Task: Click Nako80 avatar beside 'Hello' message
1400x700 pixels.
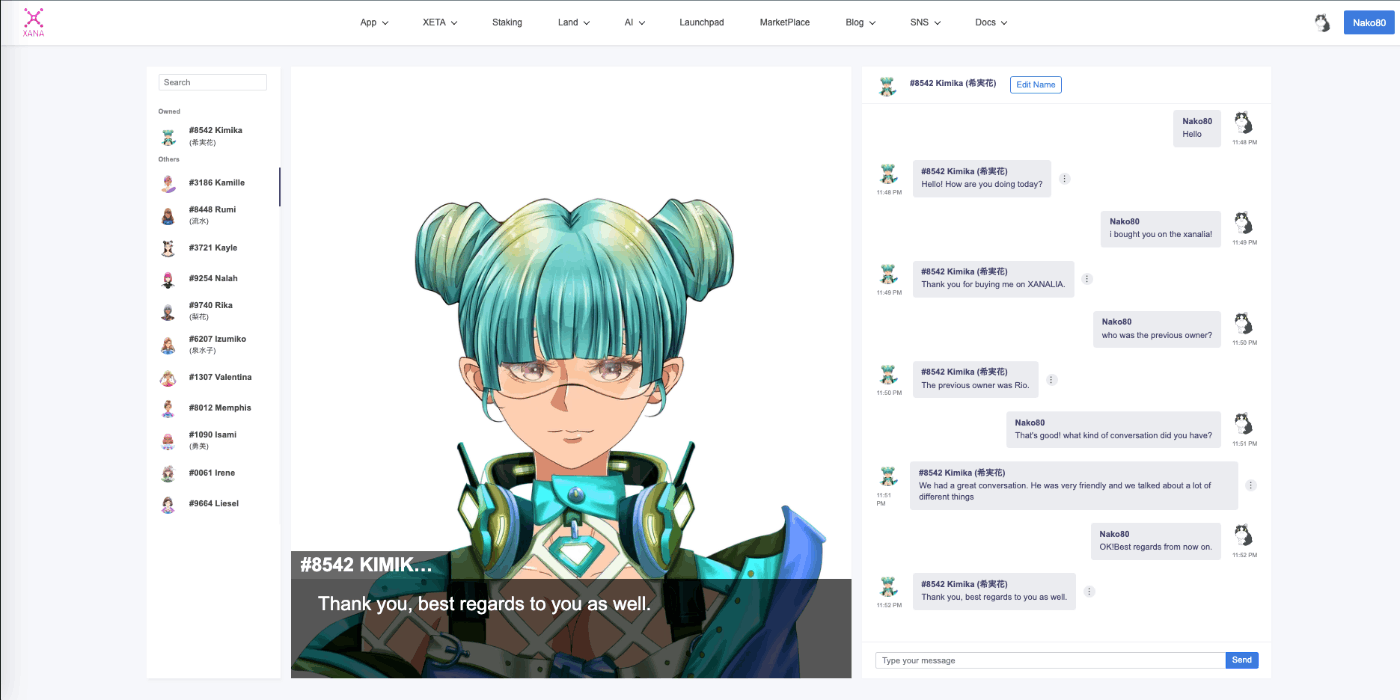Action: (1243, 123)
